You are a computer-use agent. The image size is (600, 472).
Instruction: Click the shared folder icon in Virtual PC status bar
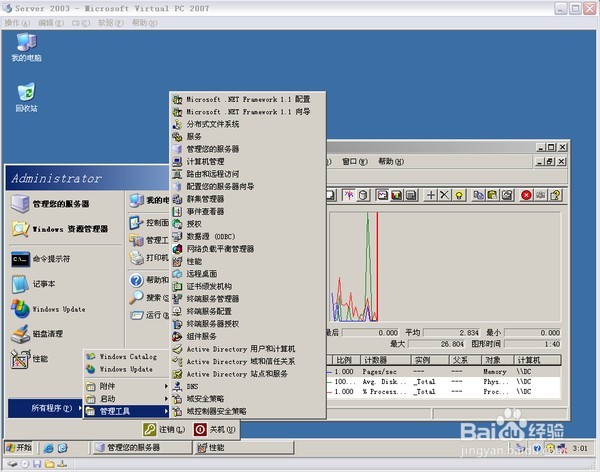point(49,464)
